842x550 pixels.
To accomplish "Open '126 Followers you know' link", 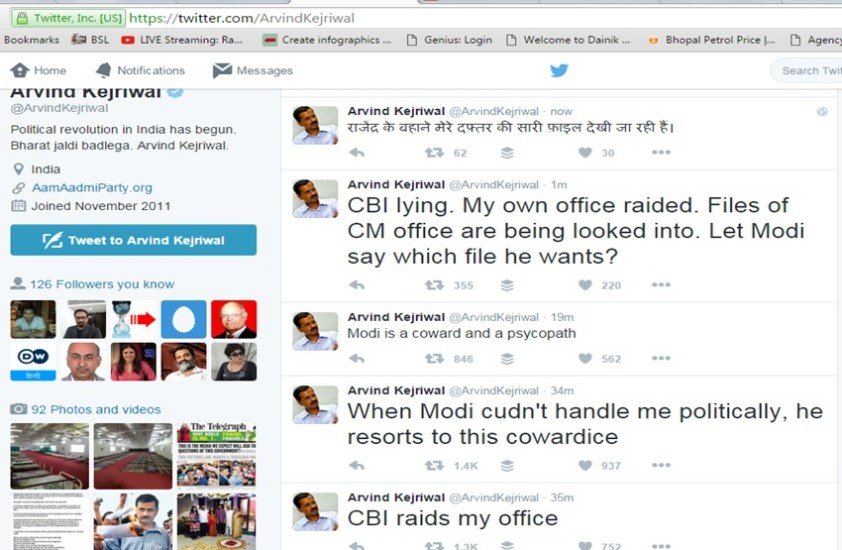I will coord(102,284).
